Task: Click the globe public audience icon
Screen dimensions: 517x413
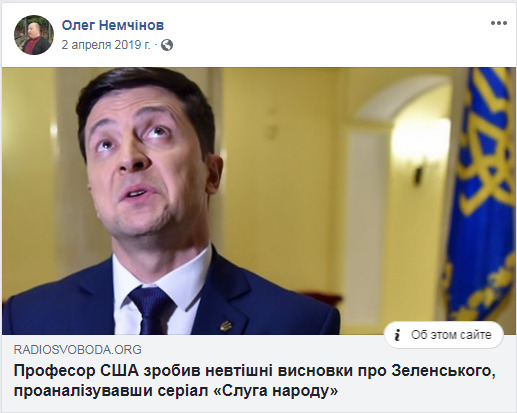Action: [167, 45]
